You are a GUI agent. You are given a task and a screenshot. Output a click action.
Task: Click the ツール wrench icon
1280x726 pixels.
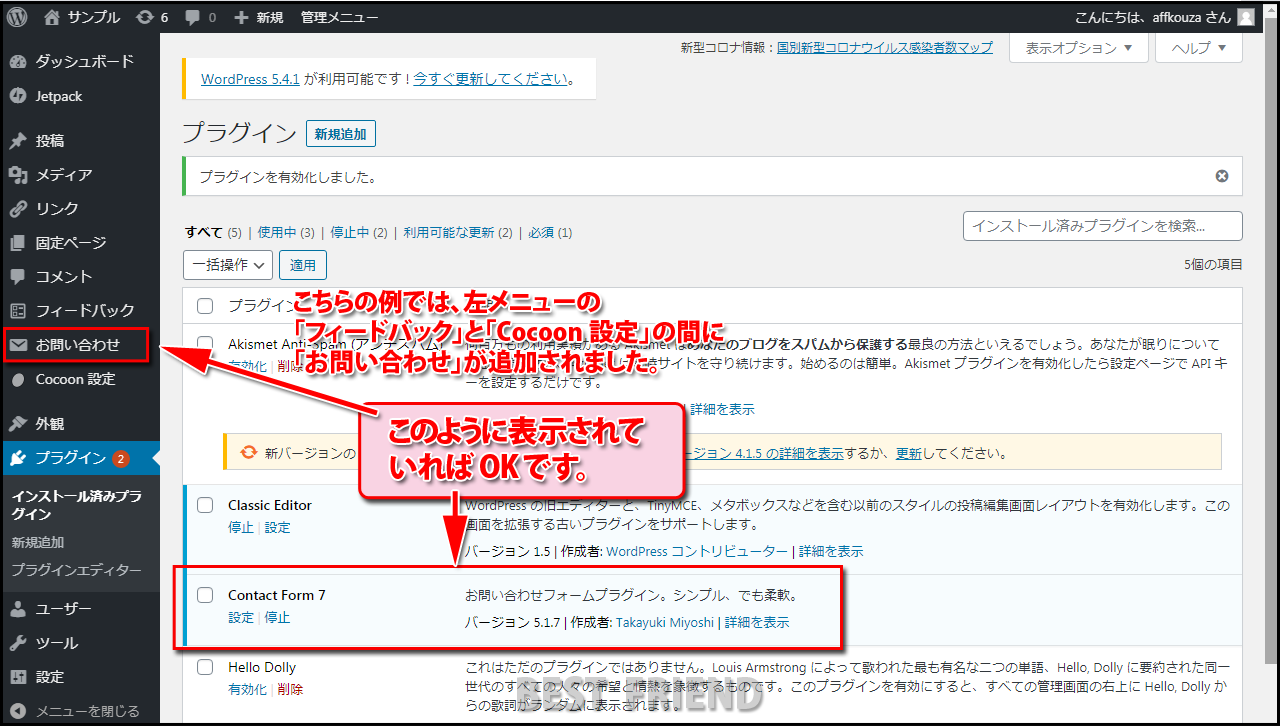click(18, 643)
